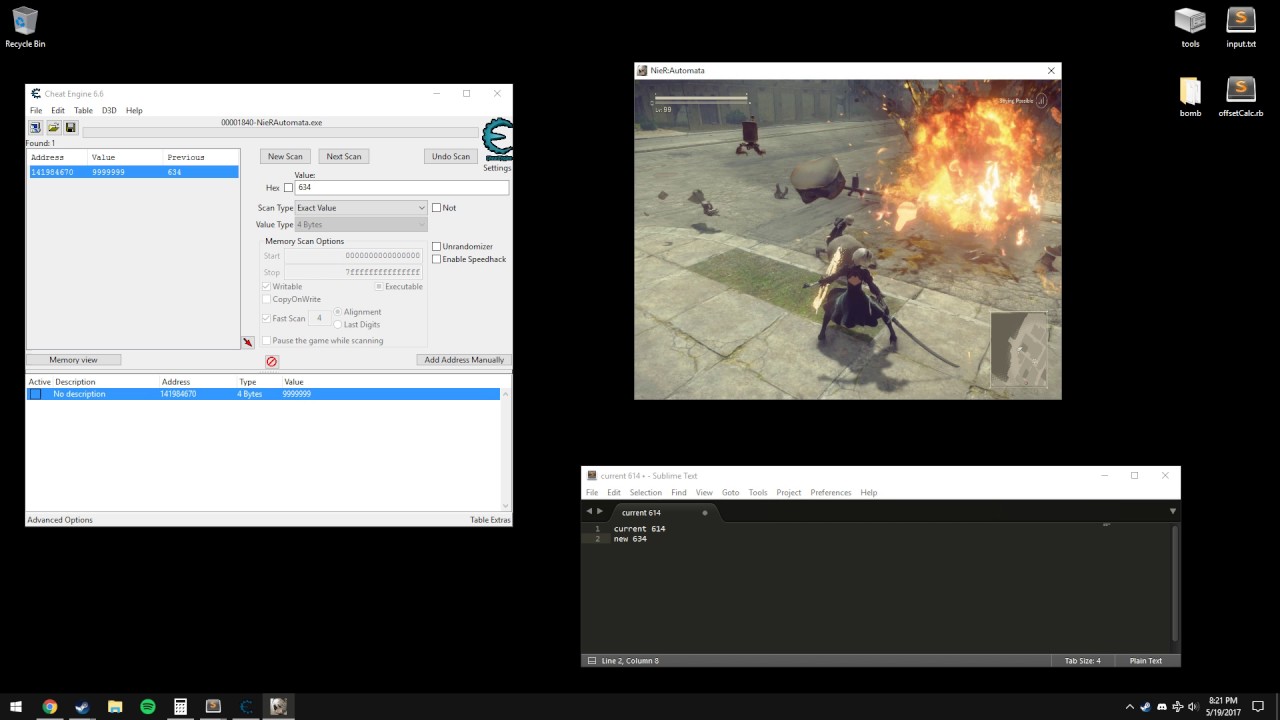Toggle Active box of No description entry
The height and width of the screenshot is (720, 1280).
[35, 394]
